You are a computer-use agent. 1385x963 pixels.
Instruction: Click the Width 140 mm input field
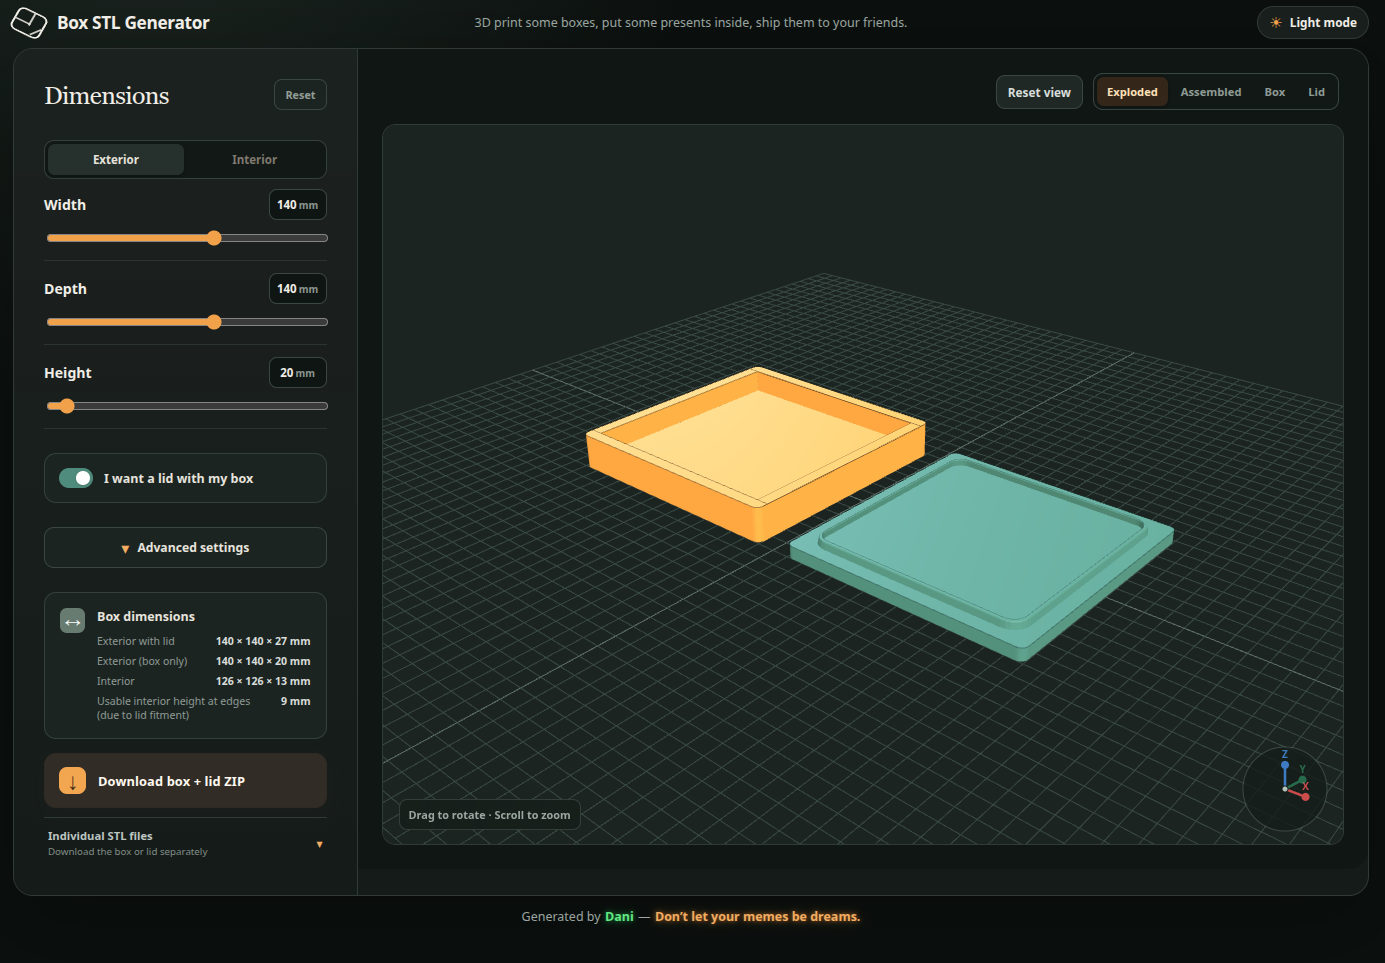pyautogui.click(x=297, y=205)
